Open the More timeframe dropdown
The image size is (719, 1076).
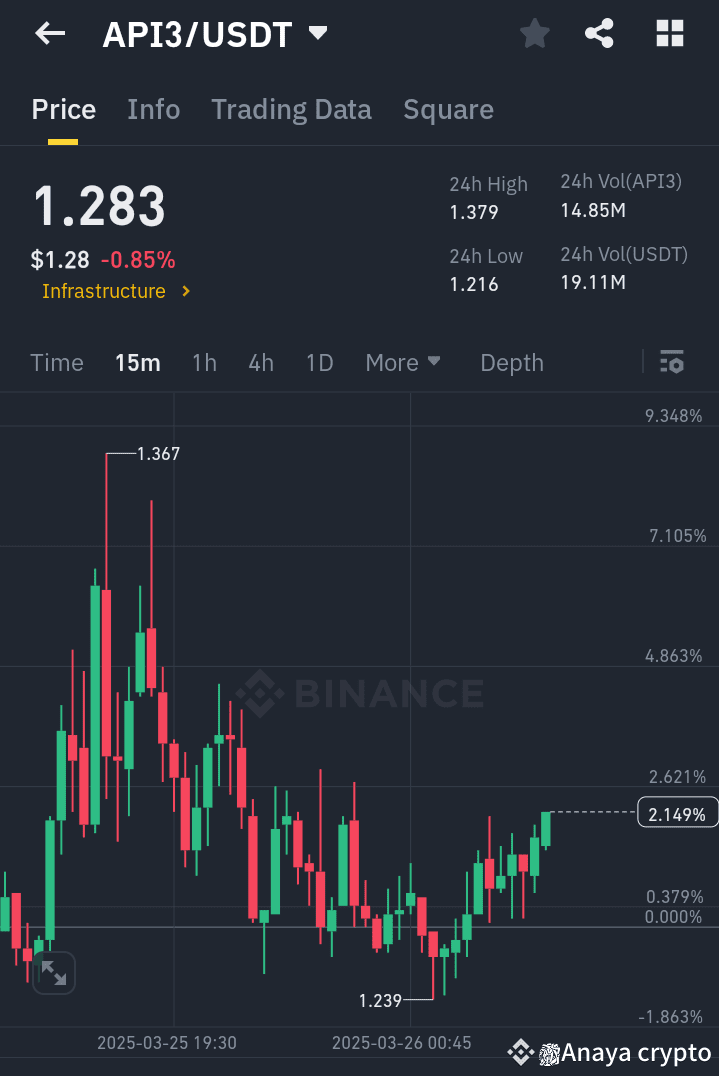coord(403,363)
